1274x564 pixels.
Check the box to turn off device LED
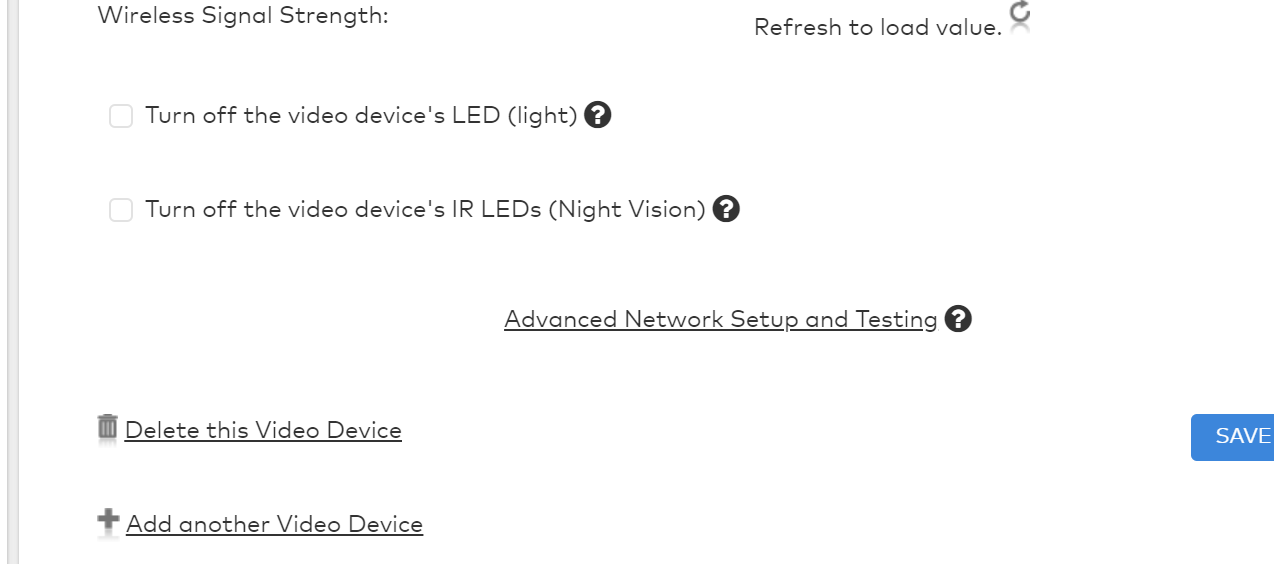[x=121, y=116]
